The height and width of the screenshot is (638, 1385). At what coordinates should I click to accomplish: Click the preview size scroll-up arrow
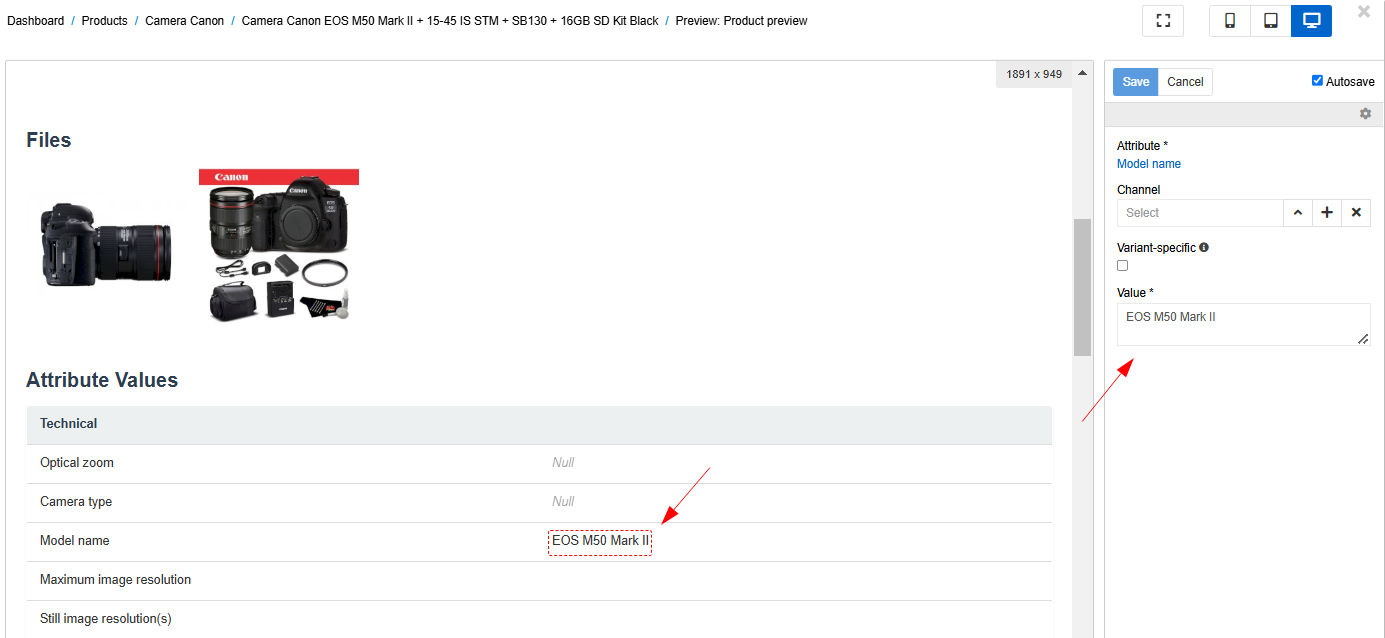point(1082,74)
